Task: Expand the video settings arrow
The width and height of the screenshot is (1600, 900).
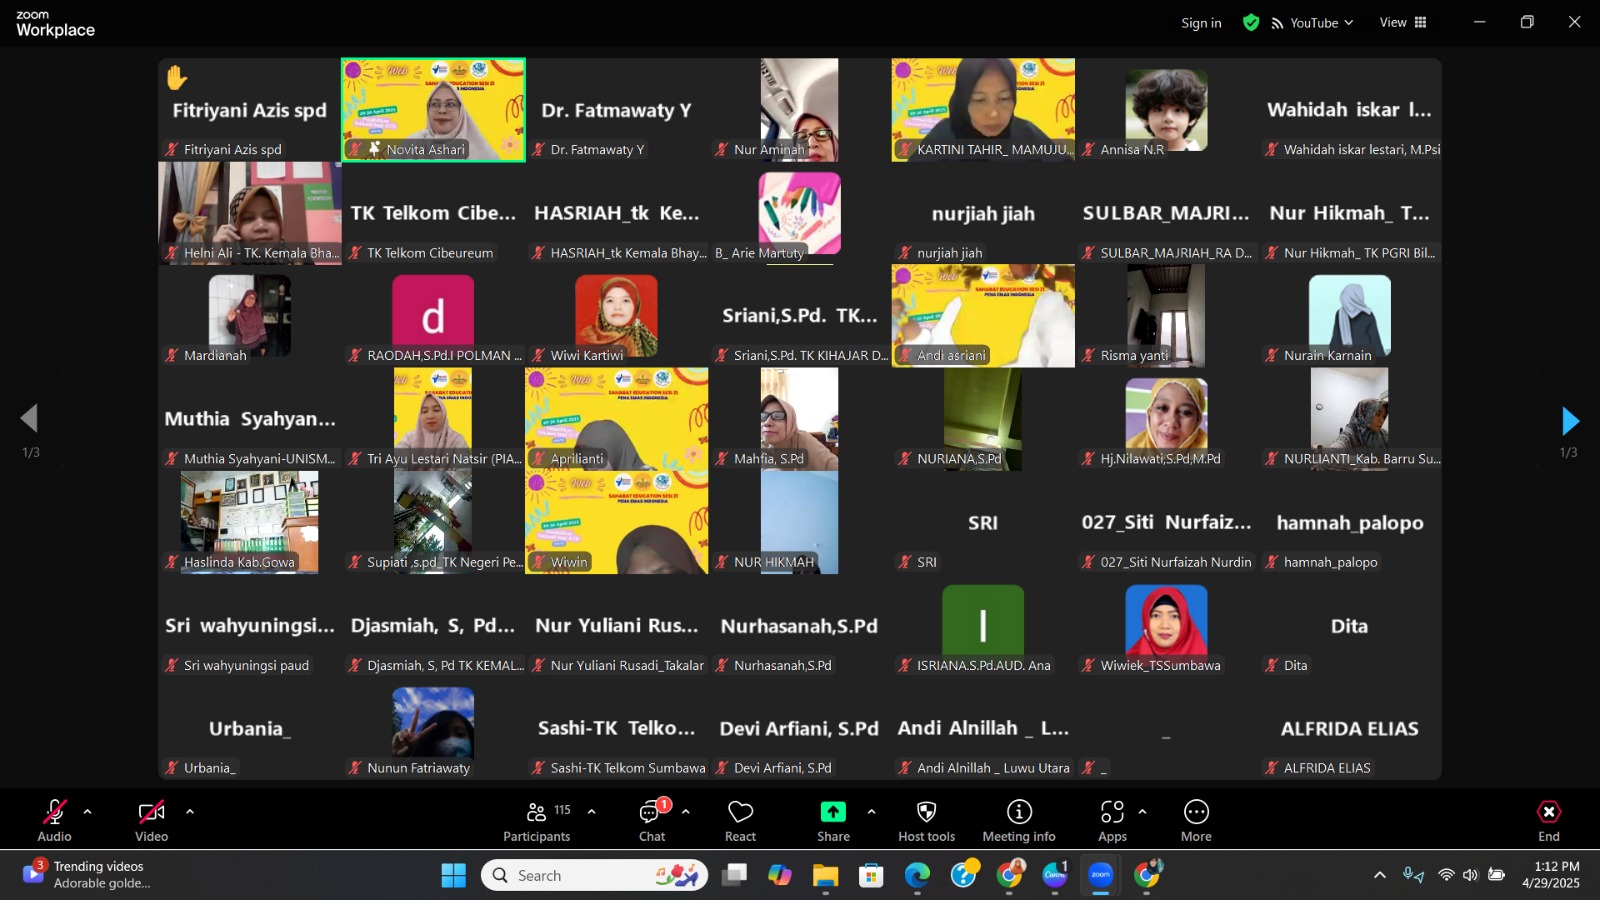Action: tap(190, 812)
